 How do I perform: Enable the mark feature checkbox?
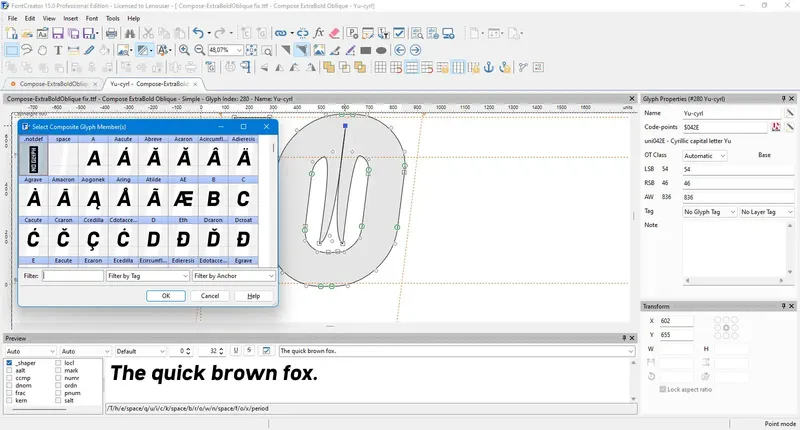58,370
